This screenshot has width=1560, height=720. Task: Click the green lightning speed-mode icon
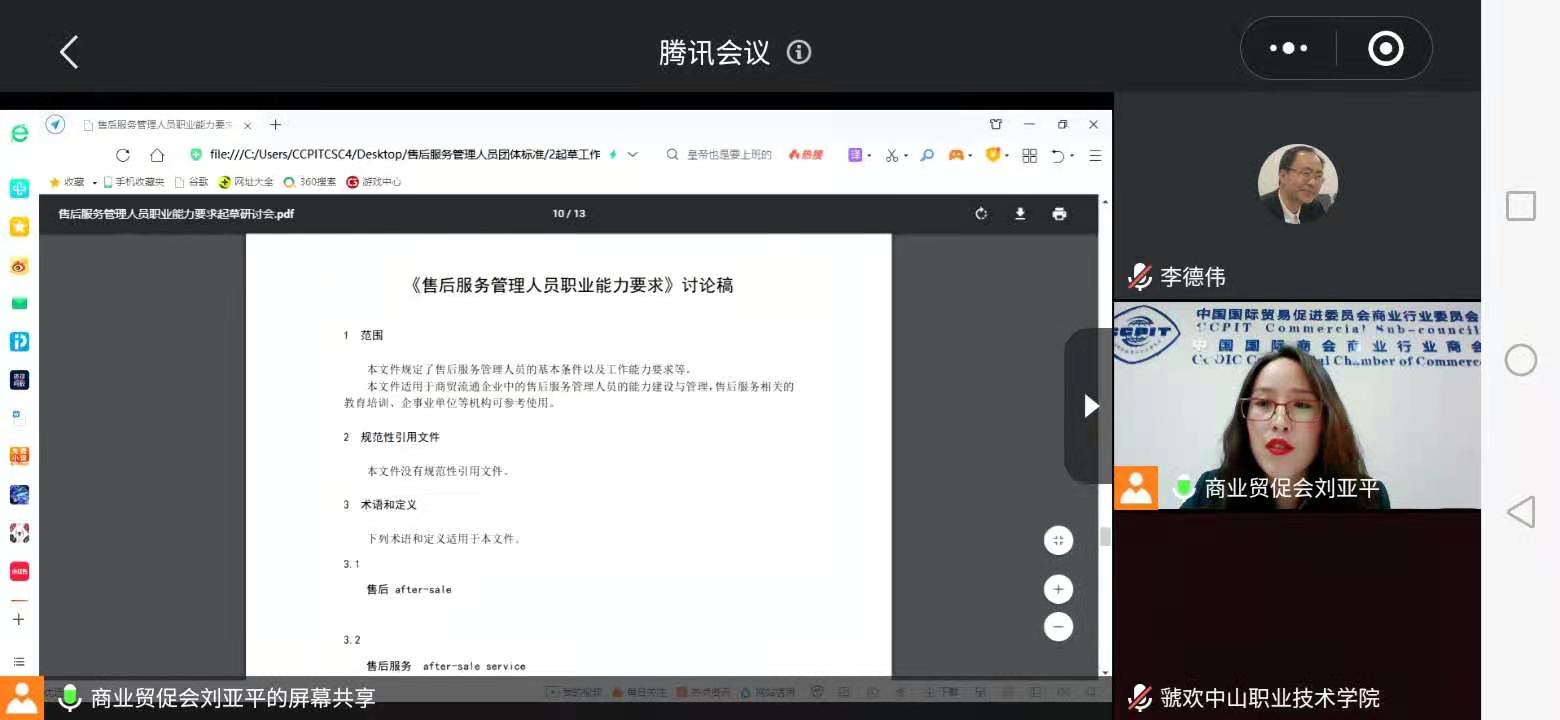coord(613,155)
